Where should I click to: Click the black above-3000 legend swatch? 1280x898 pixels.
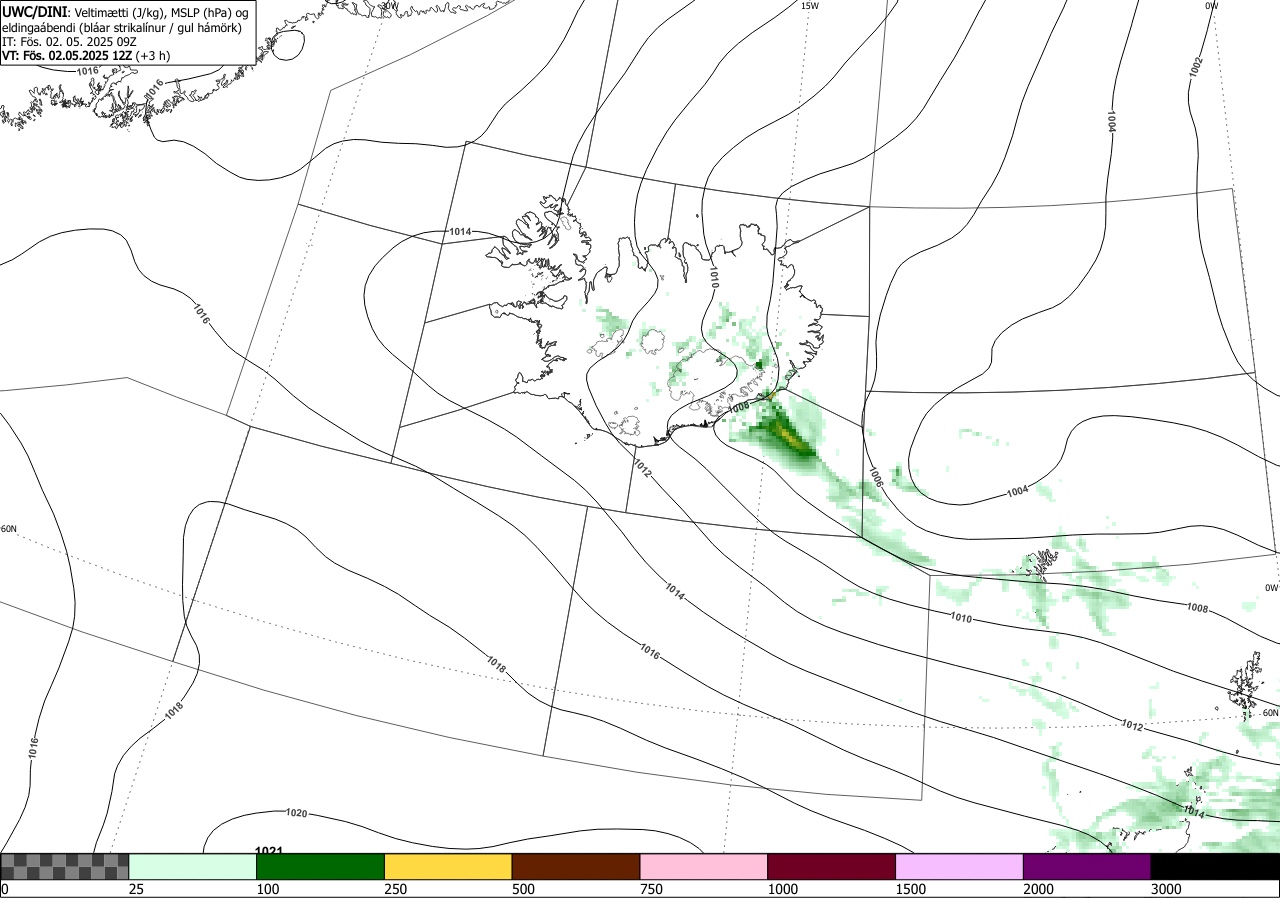(1215, 866)
